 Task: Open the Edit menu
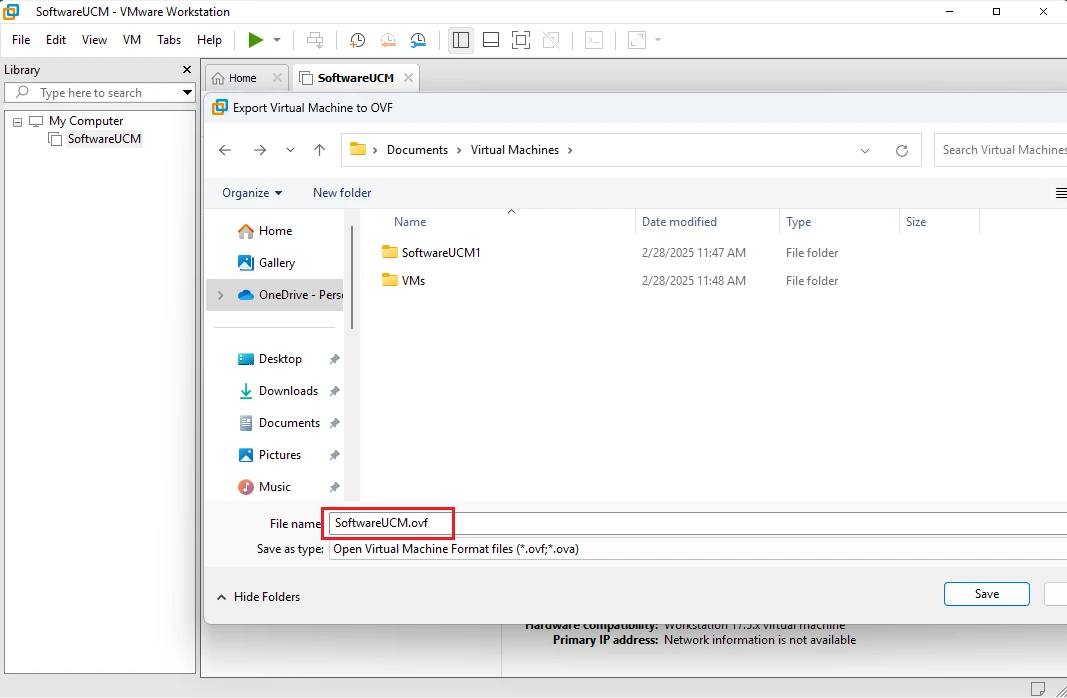point(56,40)
